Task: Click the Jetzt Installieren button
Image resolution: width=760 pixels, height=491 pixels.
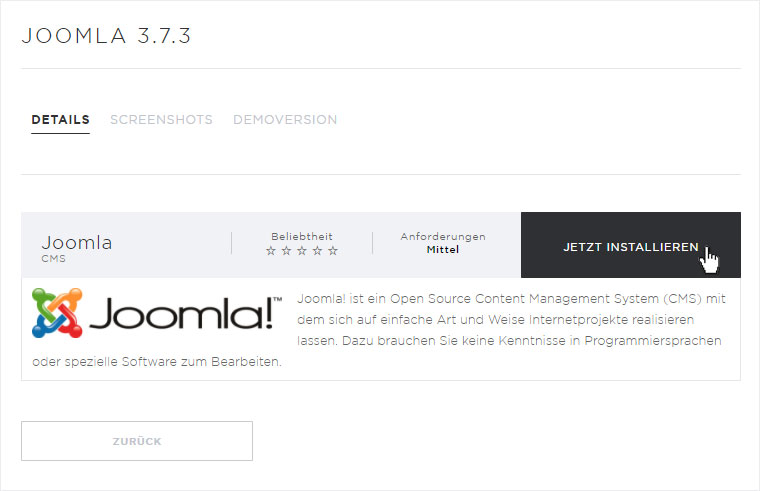Action: coord(631,245)
